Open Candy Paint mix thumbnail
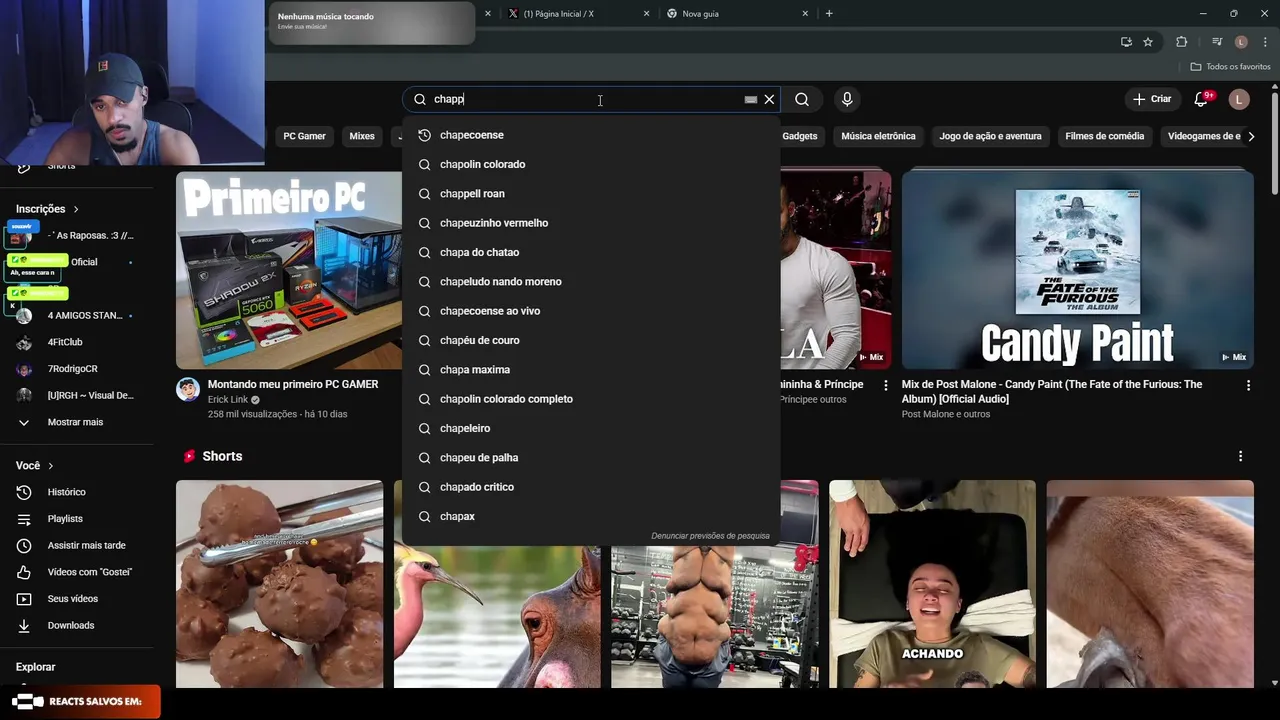The image size is (1280, 720). pyautogui.click(x=1077, y=270)
